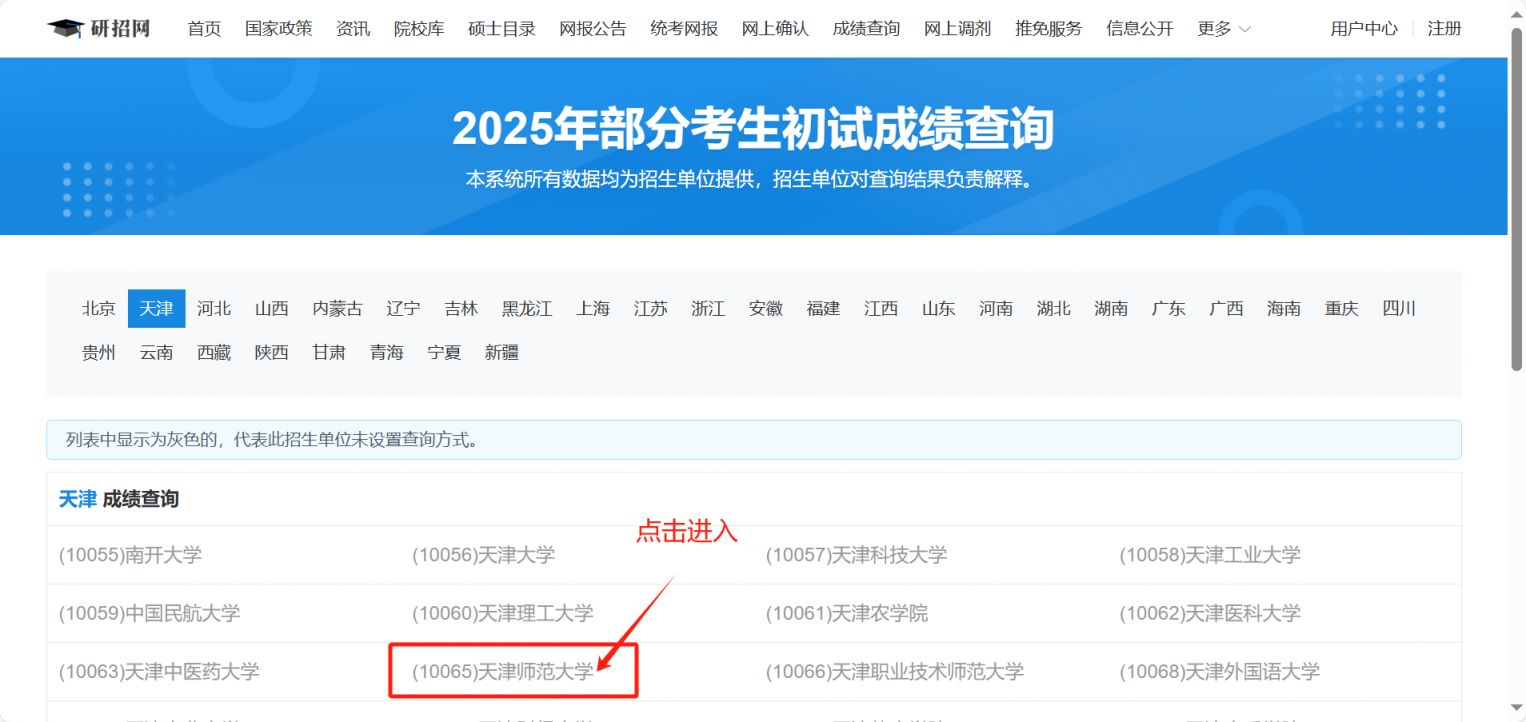Click (10059)中国民航大学

tap(150, 613)
